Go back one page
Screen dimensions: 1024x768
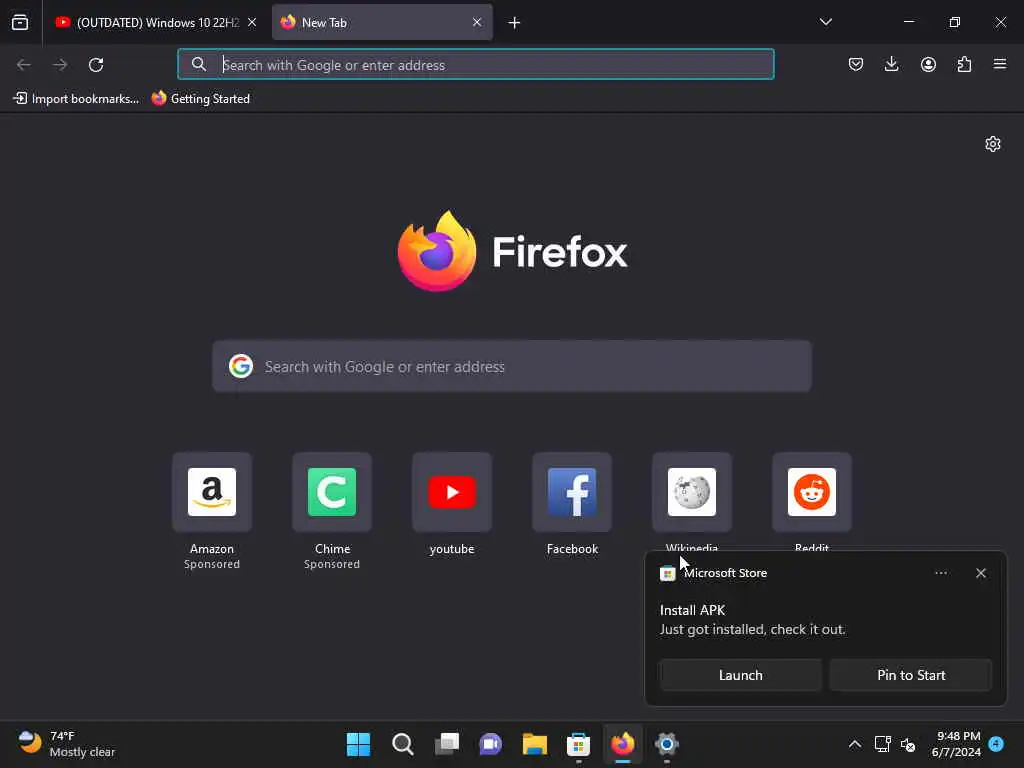tap(24, 65)
